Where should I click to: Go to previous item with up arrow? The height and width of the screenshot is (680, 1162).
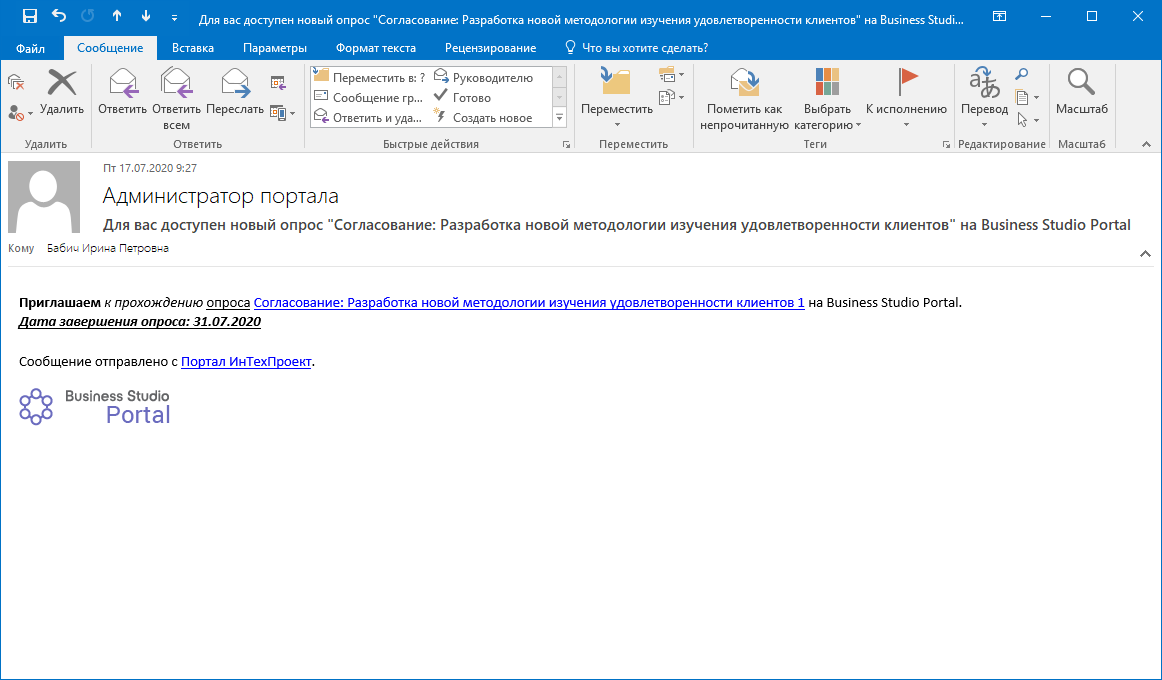[x=117, y=17]
